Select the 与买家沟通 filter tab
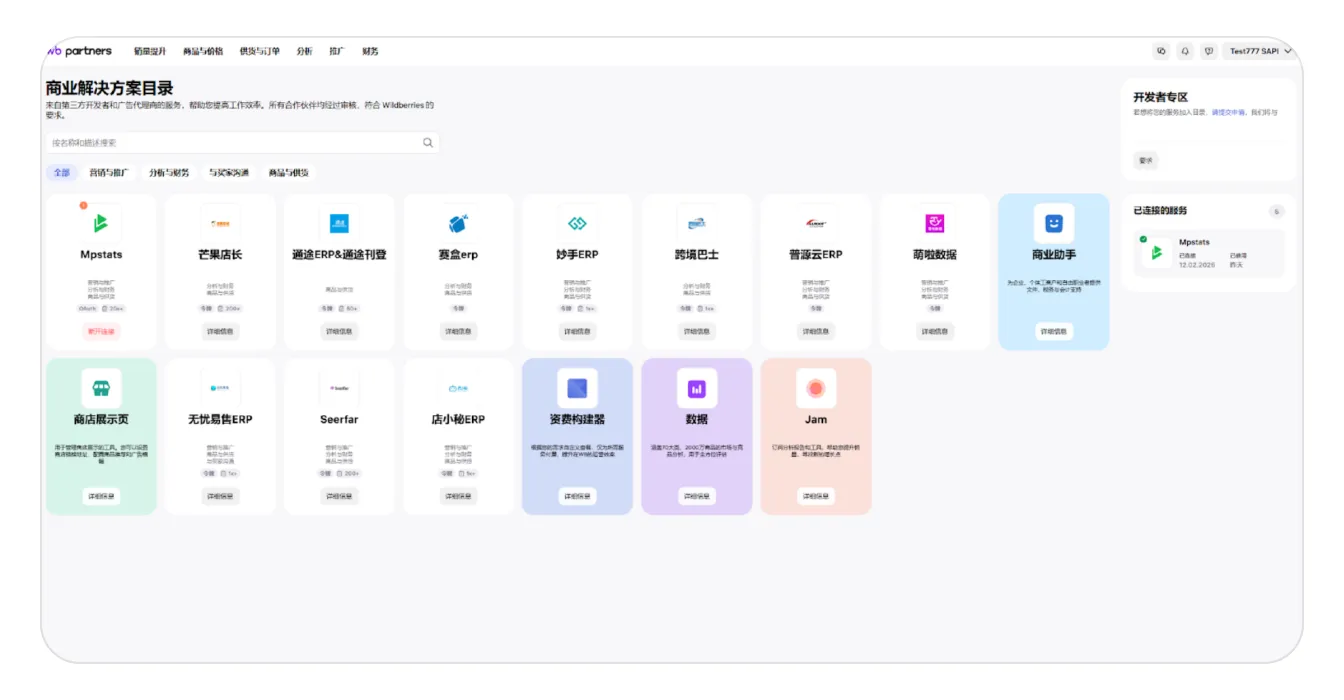The width and height of the screenshot is (1344, 700). pyautogui.click(x=229, y=173)
